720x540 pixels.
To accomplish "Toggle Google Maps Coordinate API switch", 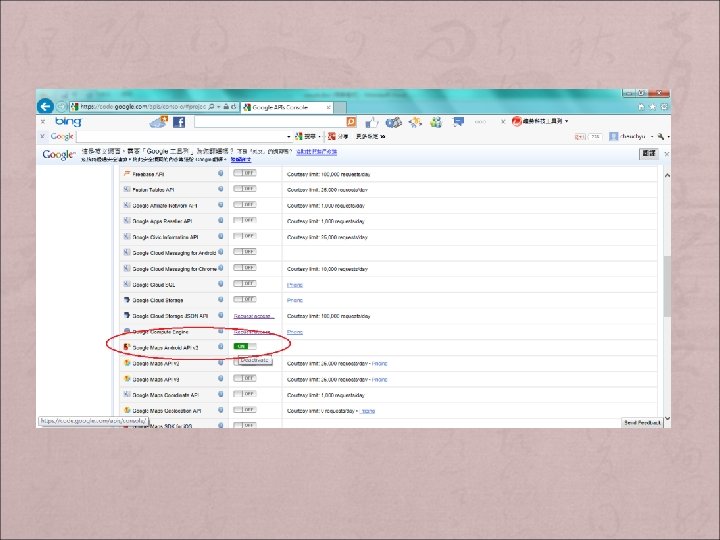I will coord(245,394).
